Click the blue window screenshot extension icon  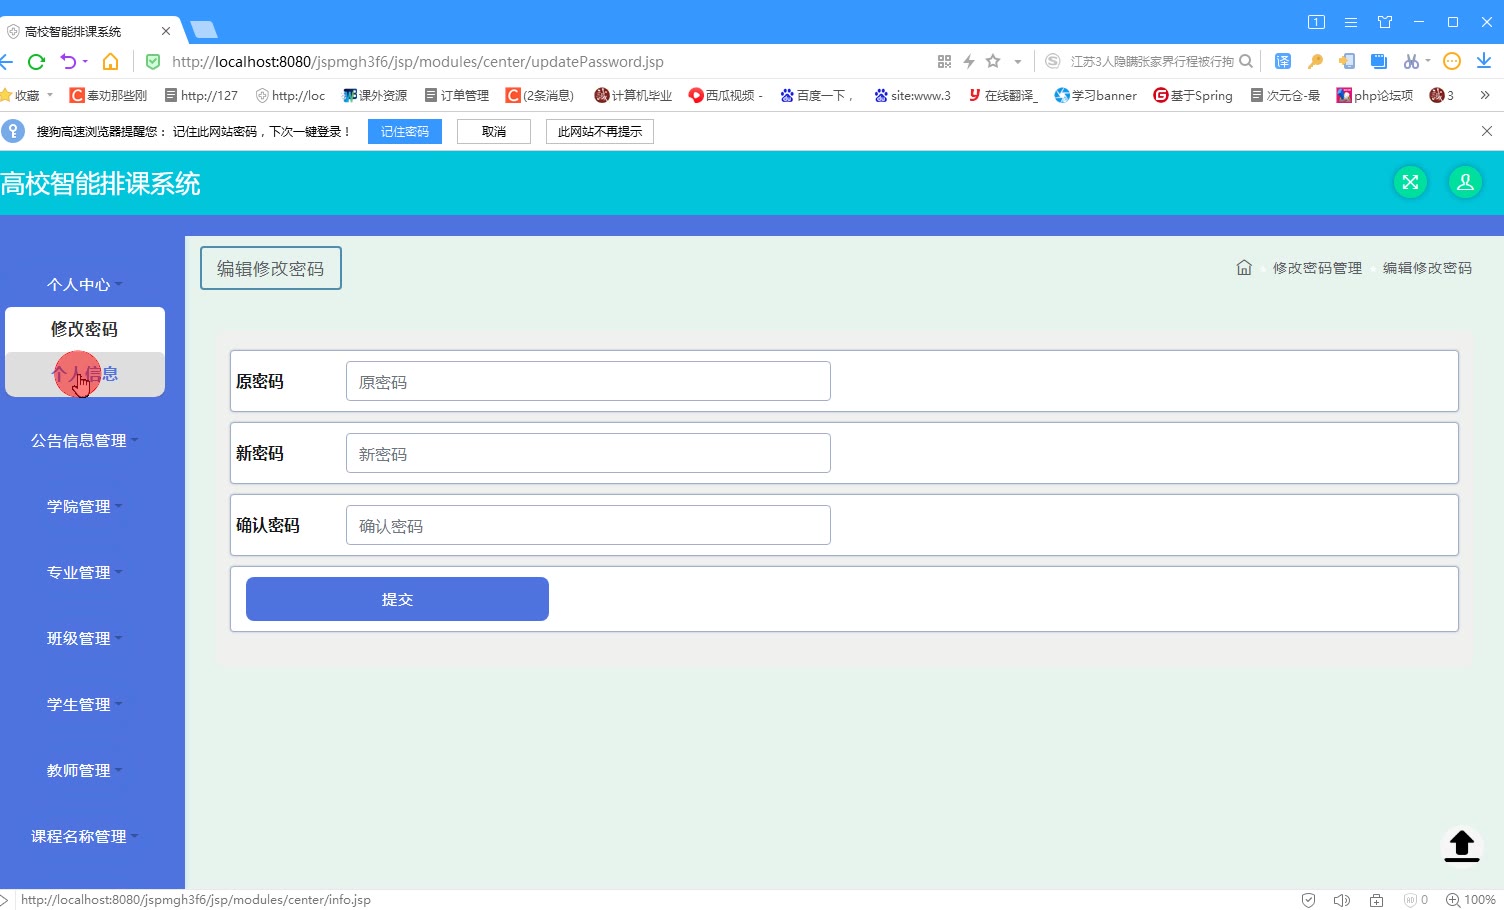(x=1379, y=62)
